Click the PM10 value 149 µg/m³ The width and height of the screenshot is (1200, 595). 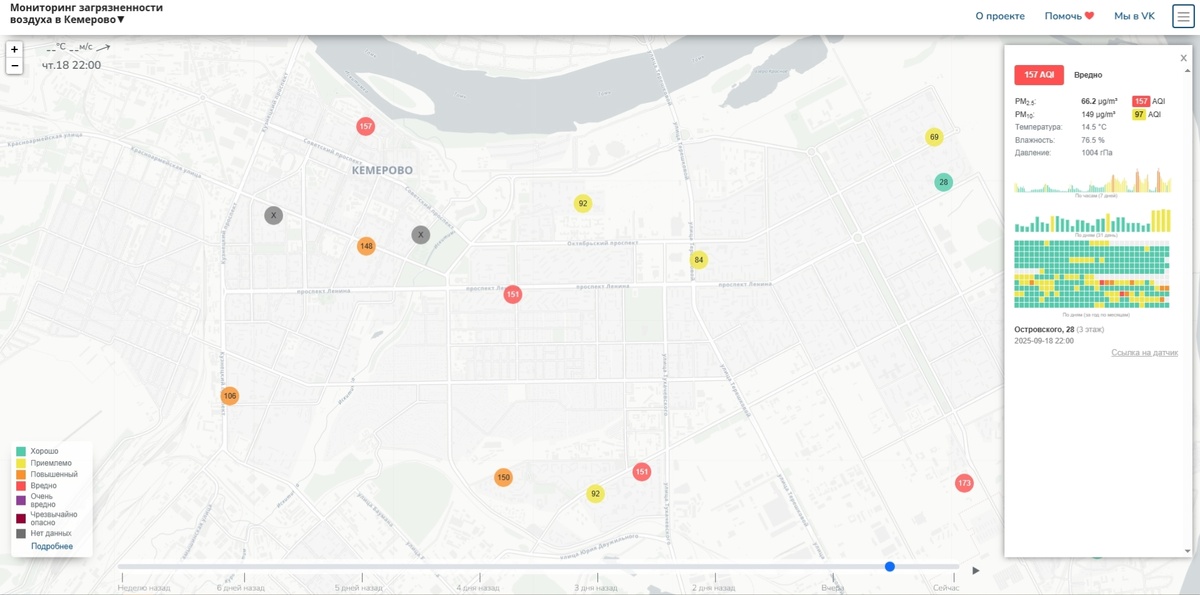[x=1098, y=114]
